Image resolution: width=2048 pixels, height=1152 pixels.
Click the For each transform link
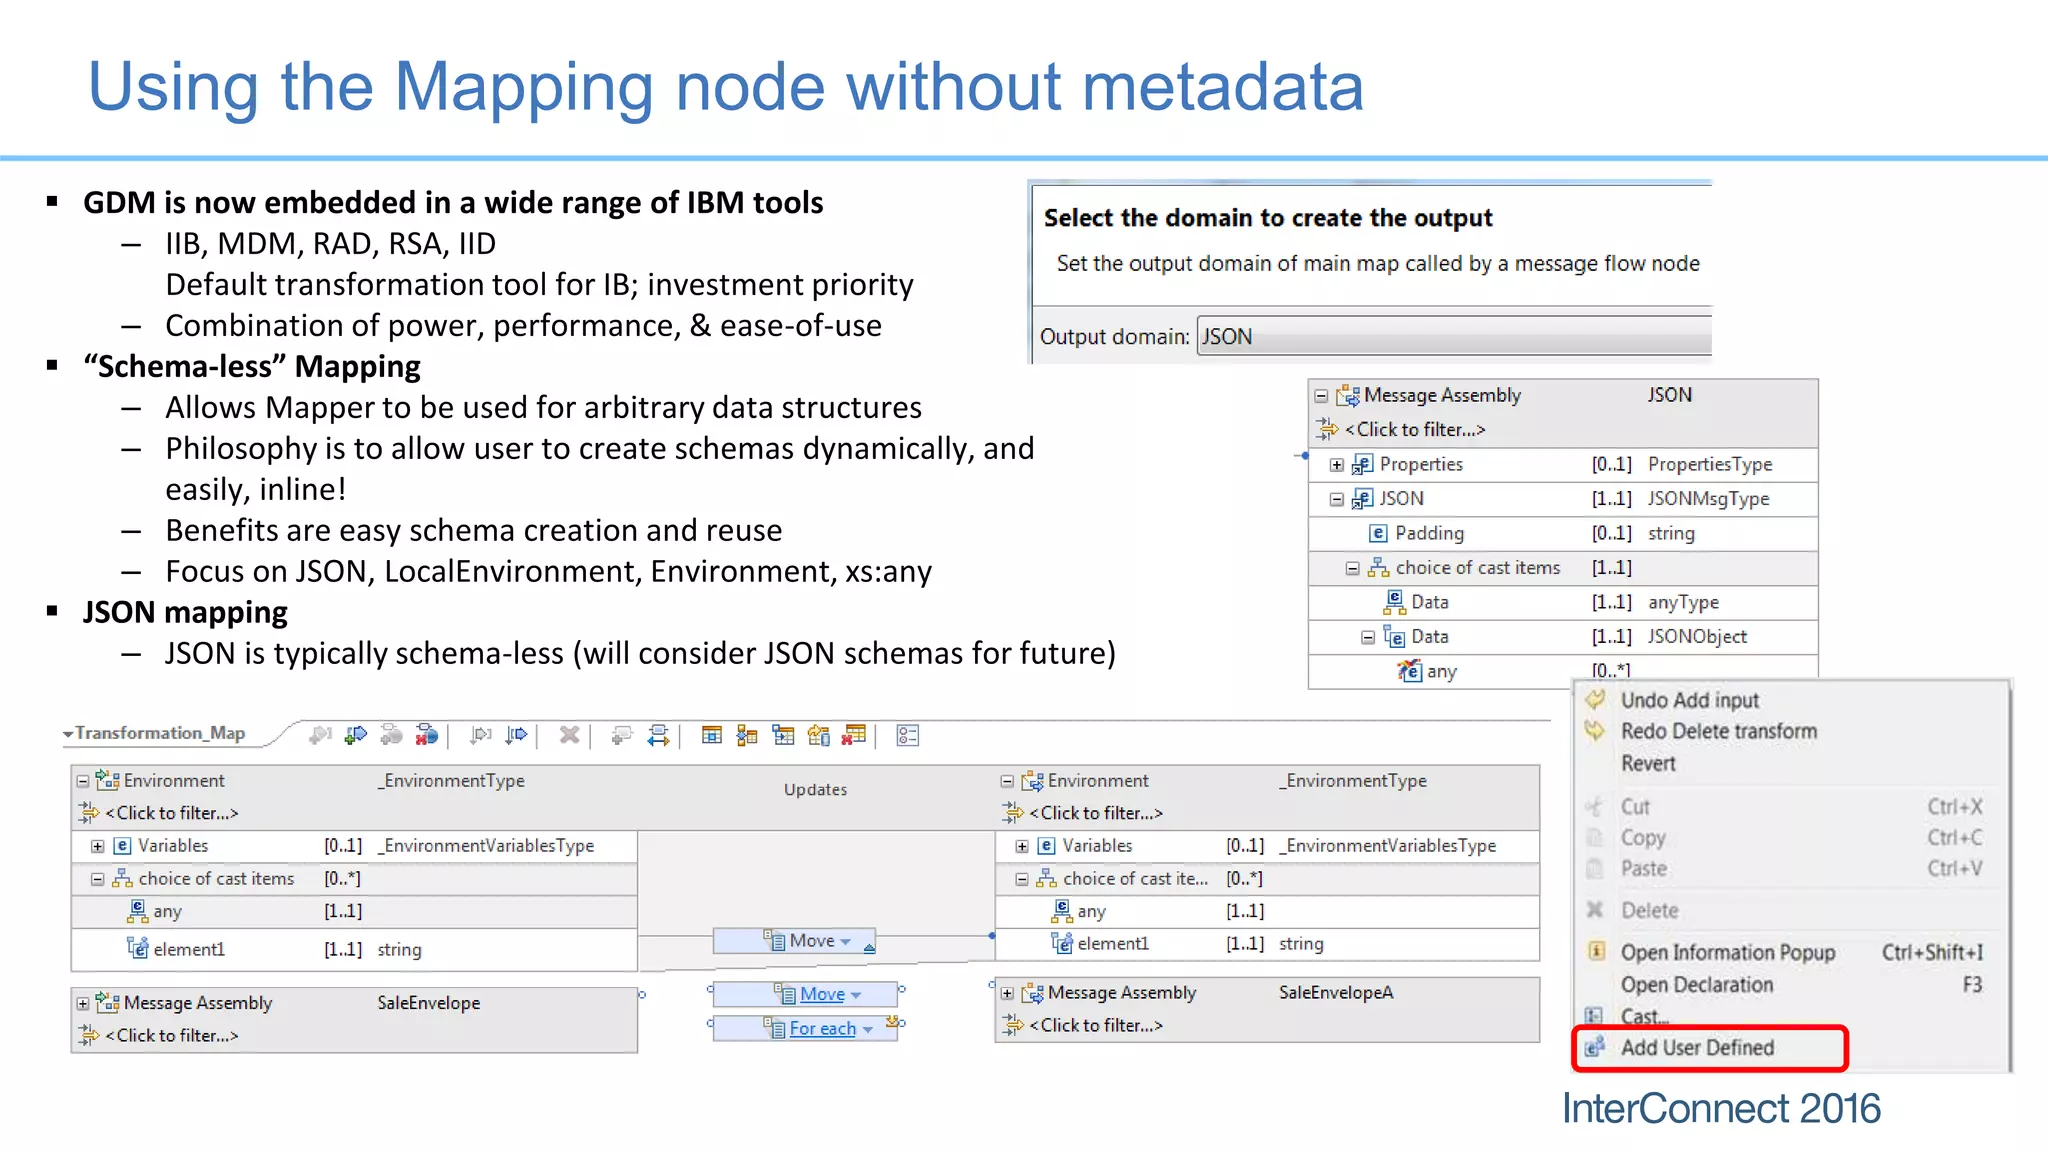822,1028
